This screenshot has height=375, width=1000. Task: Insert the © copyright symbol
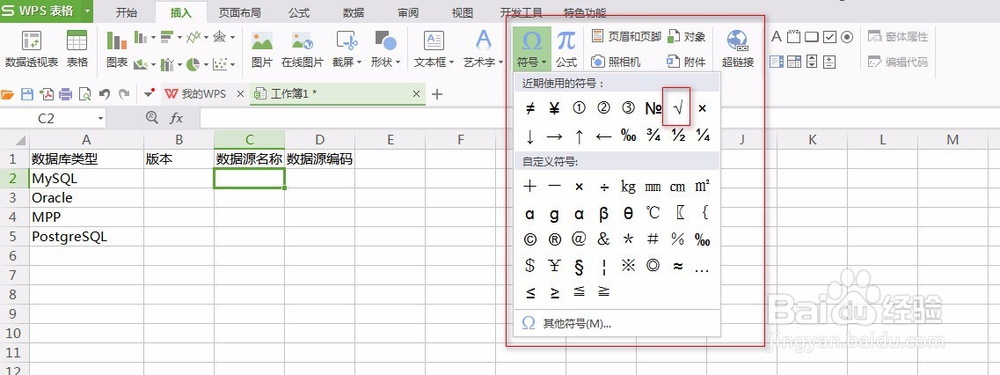(x=529, y=239)
